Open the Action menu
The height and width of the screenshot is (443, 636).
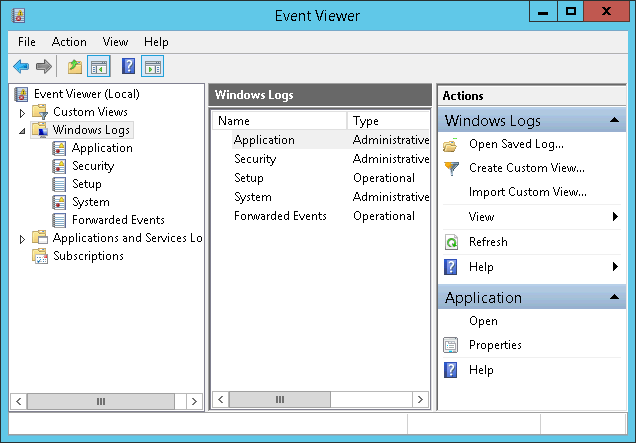(x=69, y=42)
